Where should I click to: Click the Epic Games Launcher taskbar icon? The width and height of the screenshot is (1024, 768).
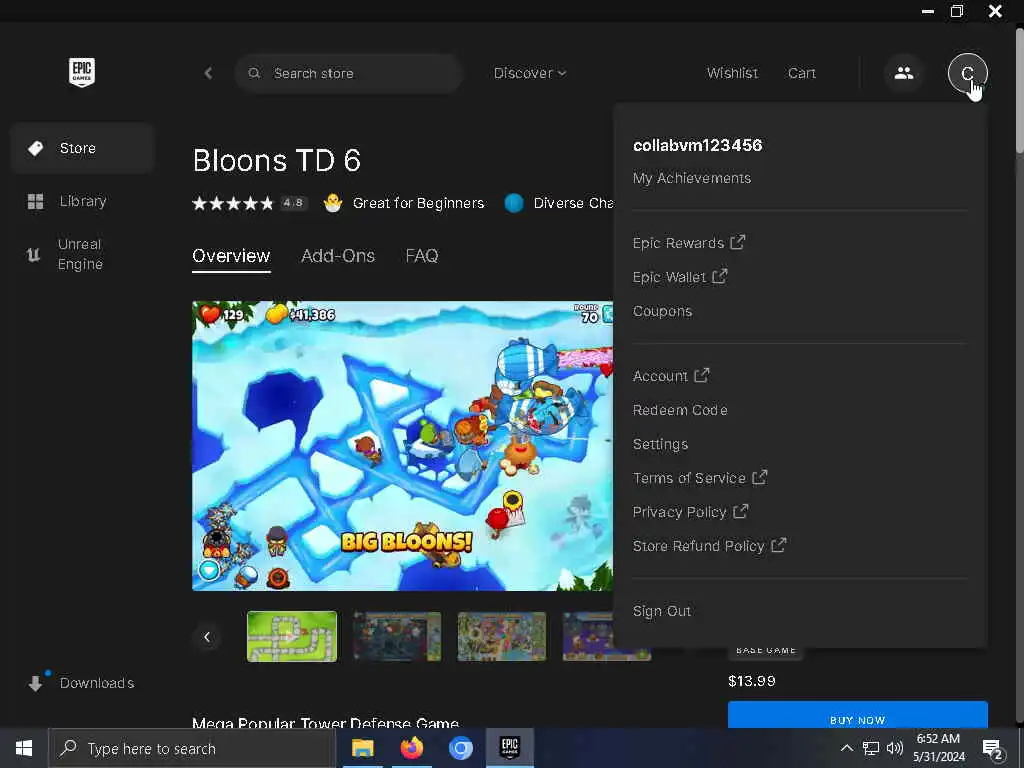tap(510, 748)
